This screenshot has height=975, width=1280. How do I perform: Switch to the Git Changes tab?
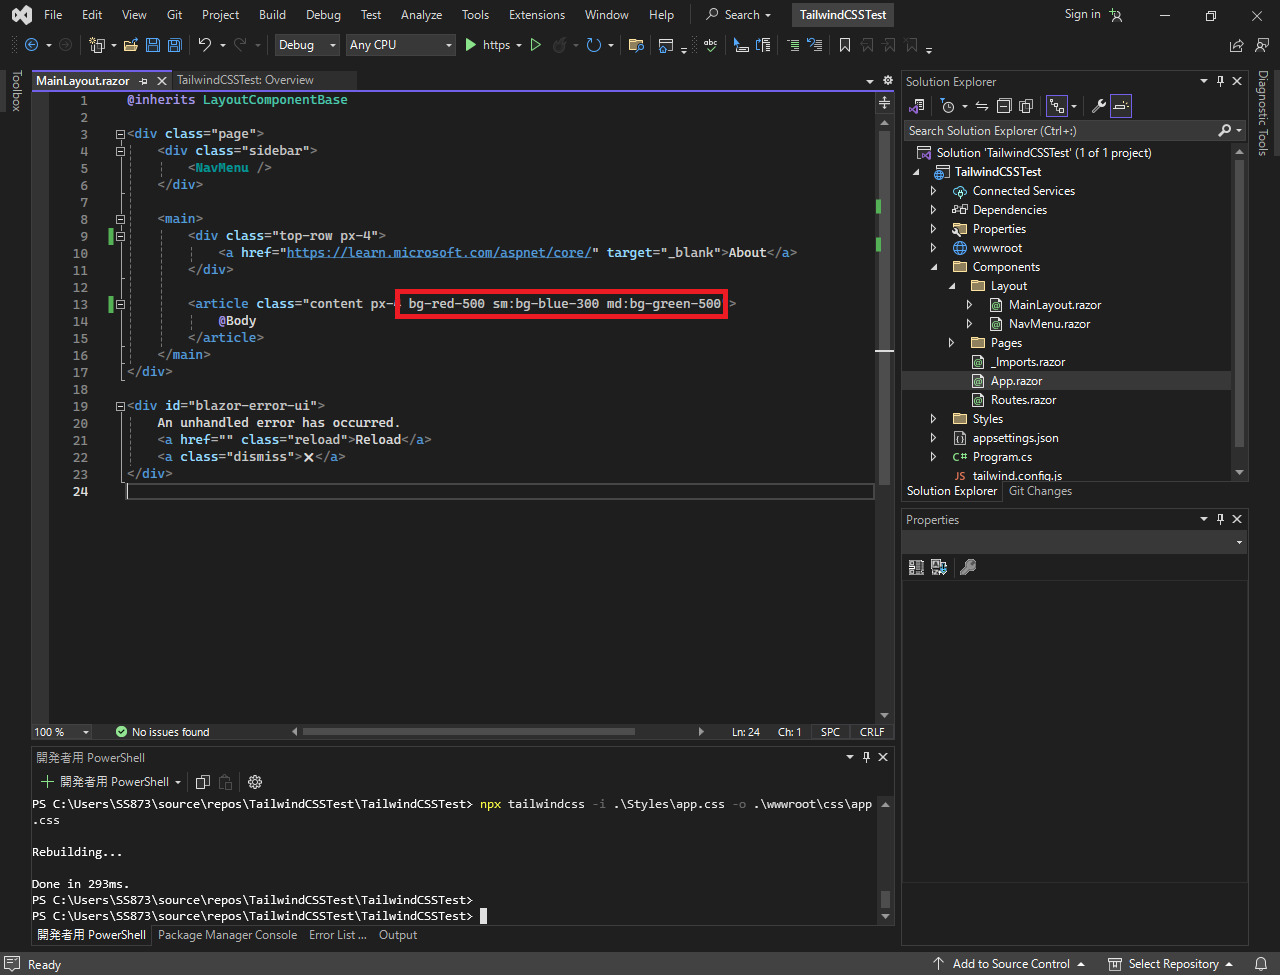(1040, 491)
